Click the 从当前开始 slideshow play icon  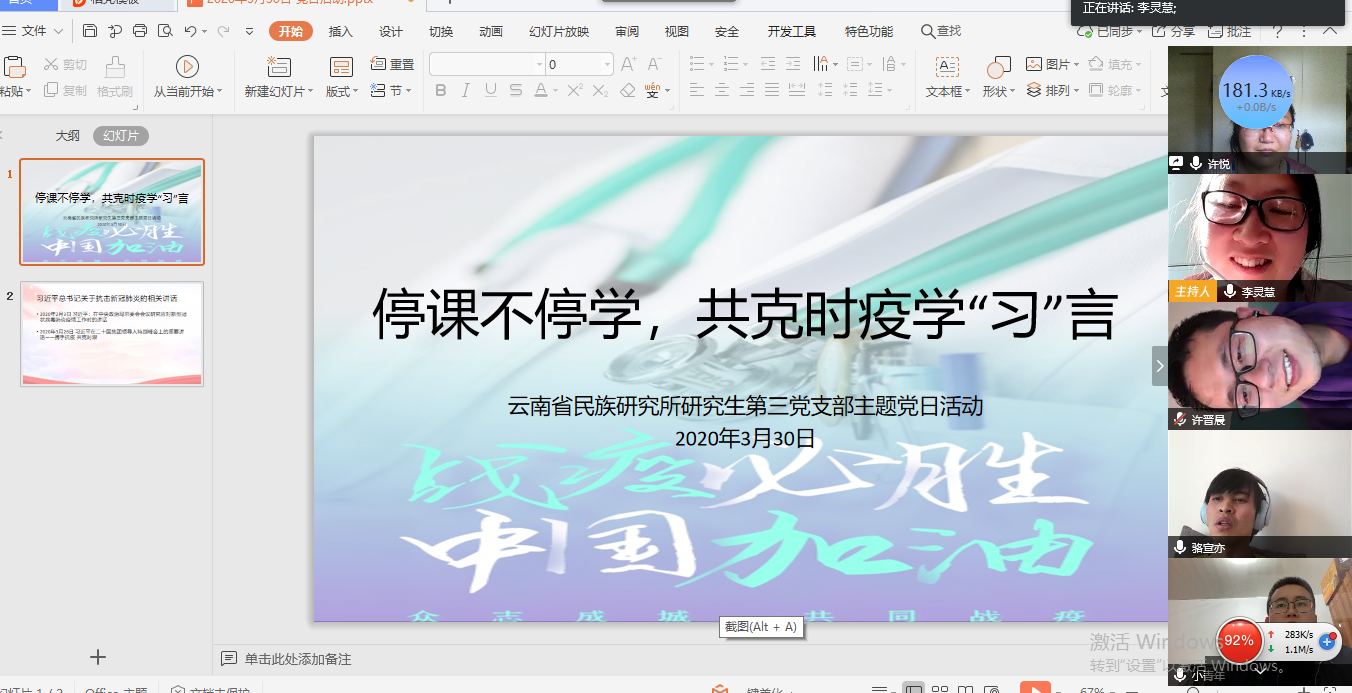(x=187, y=66)
